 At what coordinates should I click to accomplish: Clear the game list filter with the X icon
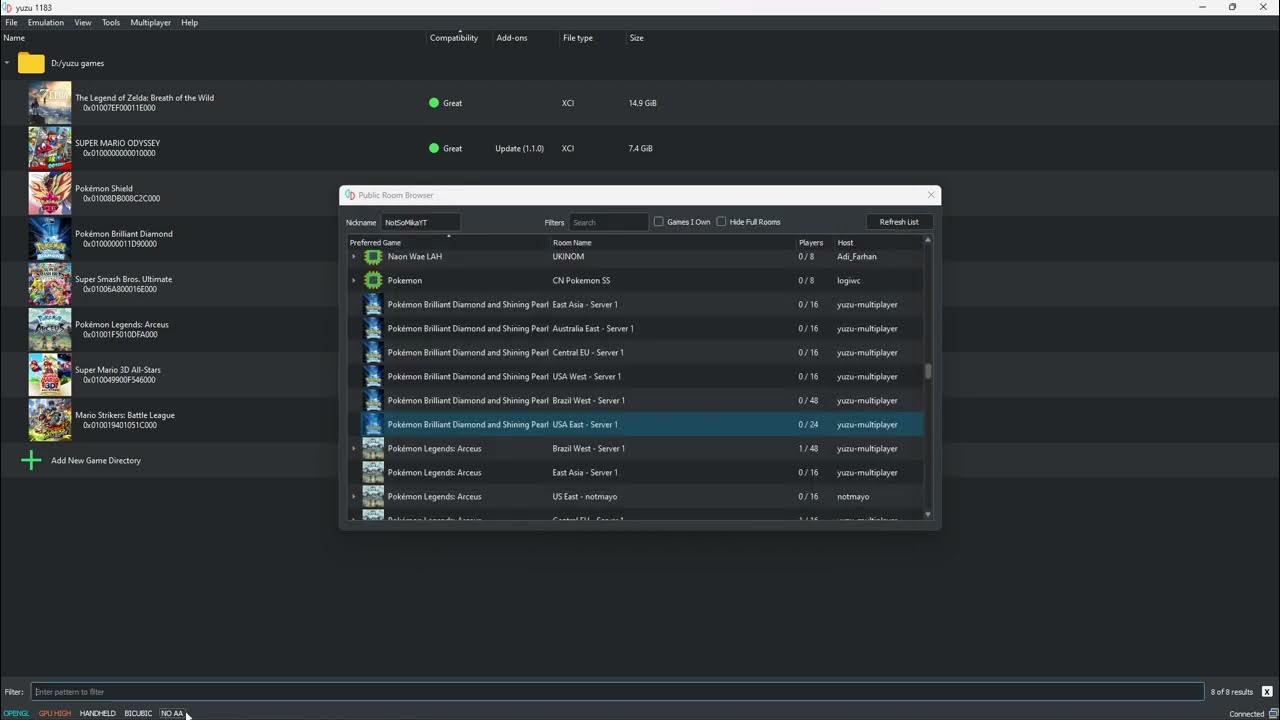[x=1267, y=691]
